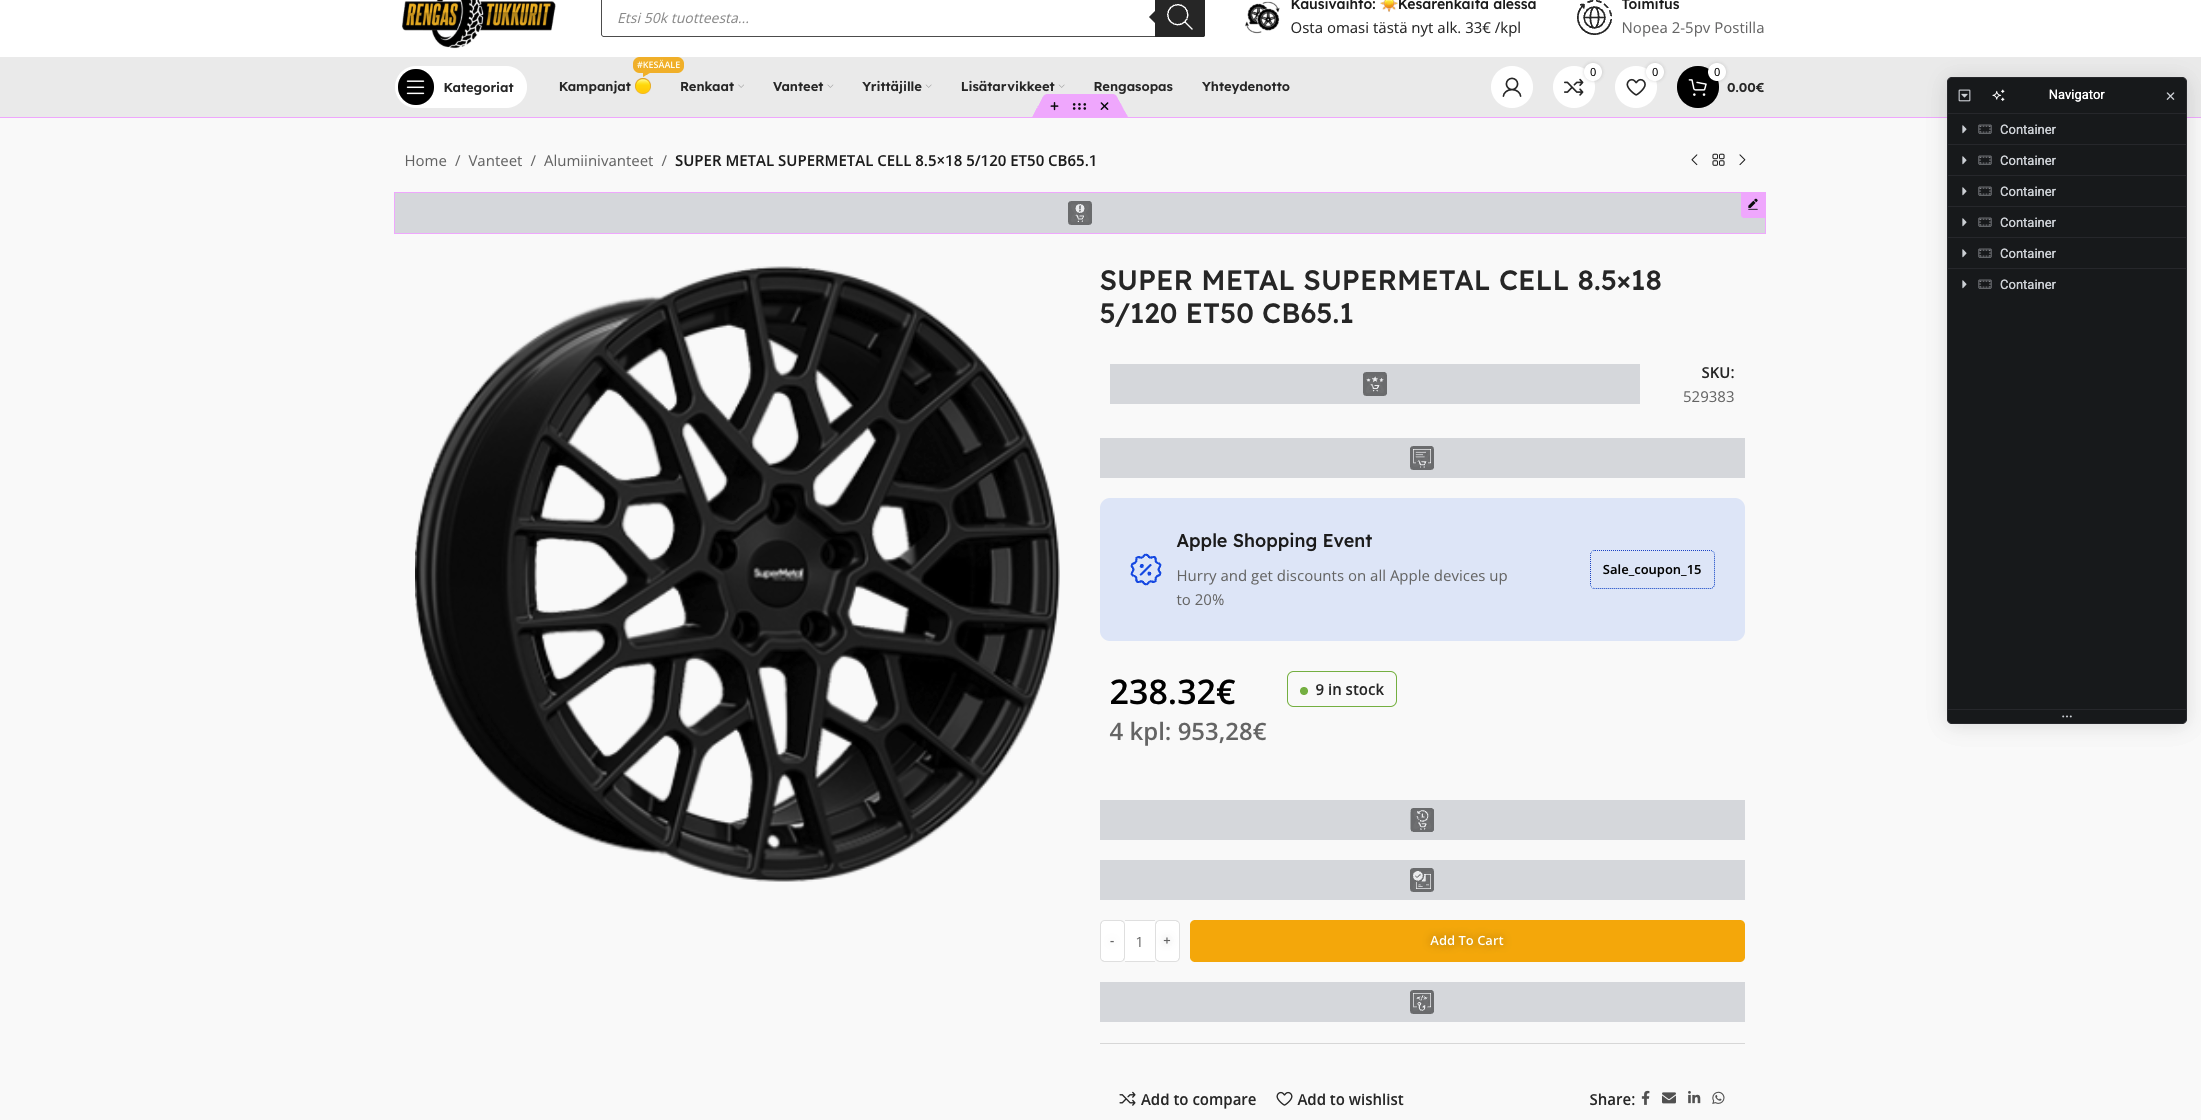Increase quantity with plus button

point(1167,941)
